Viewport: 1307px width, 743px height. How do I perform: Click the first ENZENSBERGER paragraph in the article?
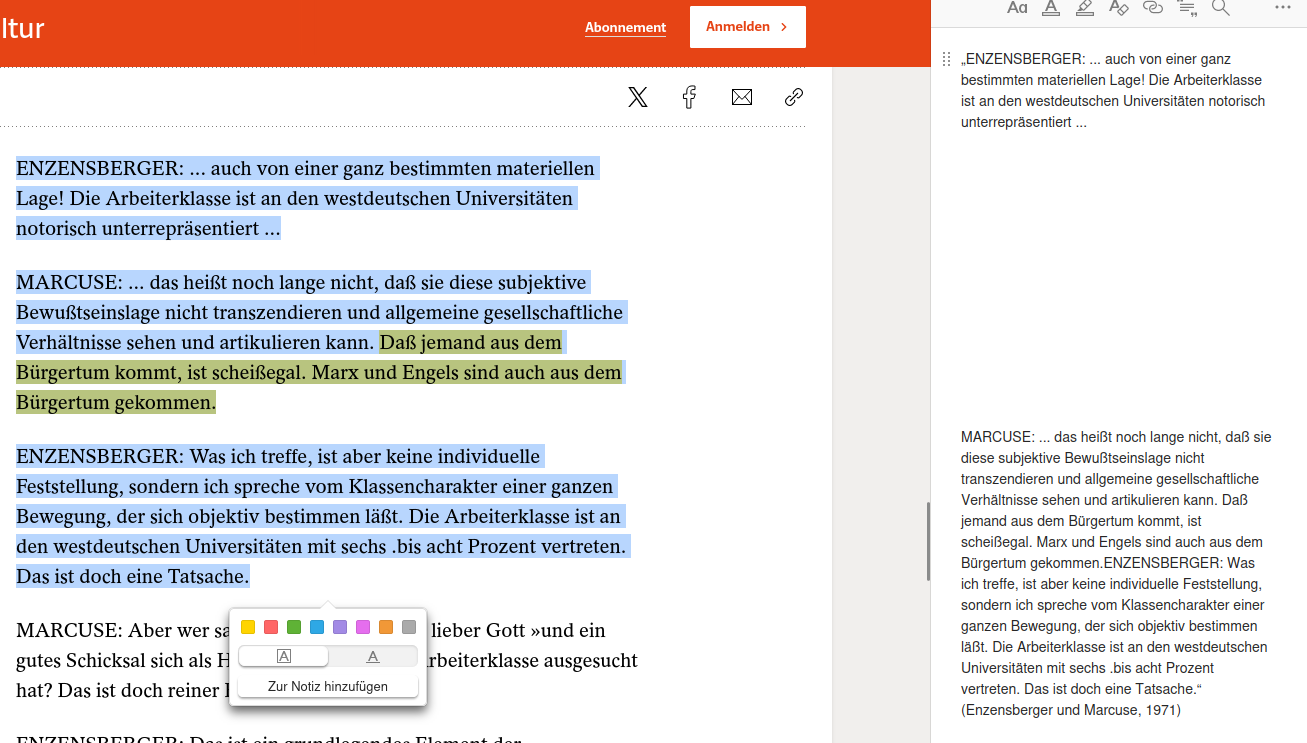pyautogui.click(x=308, y=198)
